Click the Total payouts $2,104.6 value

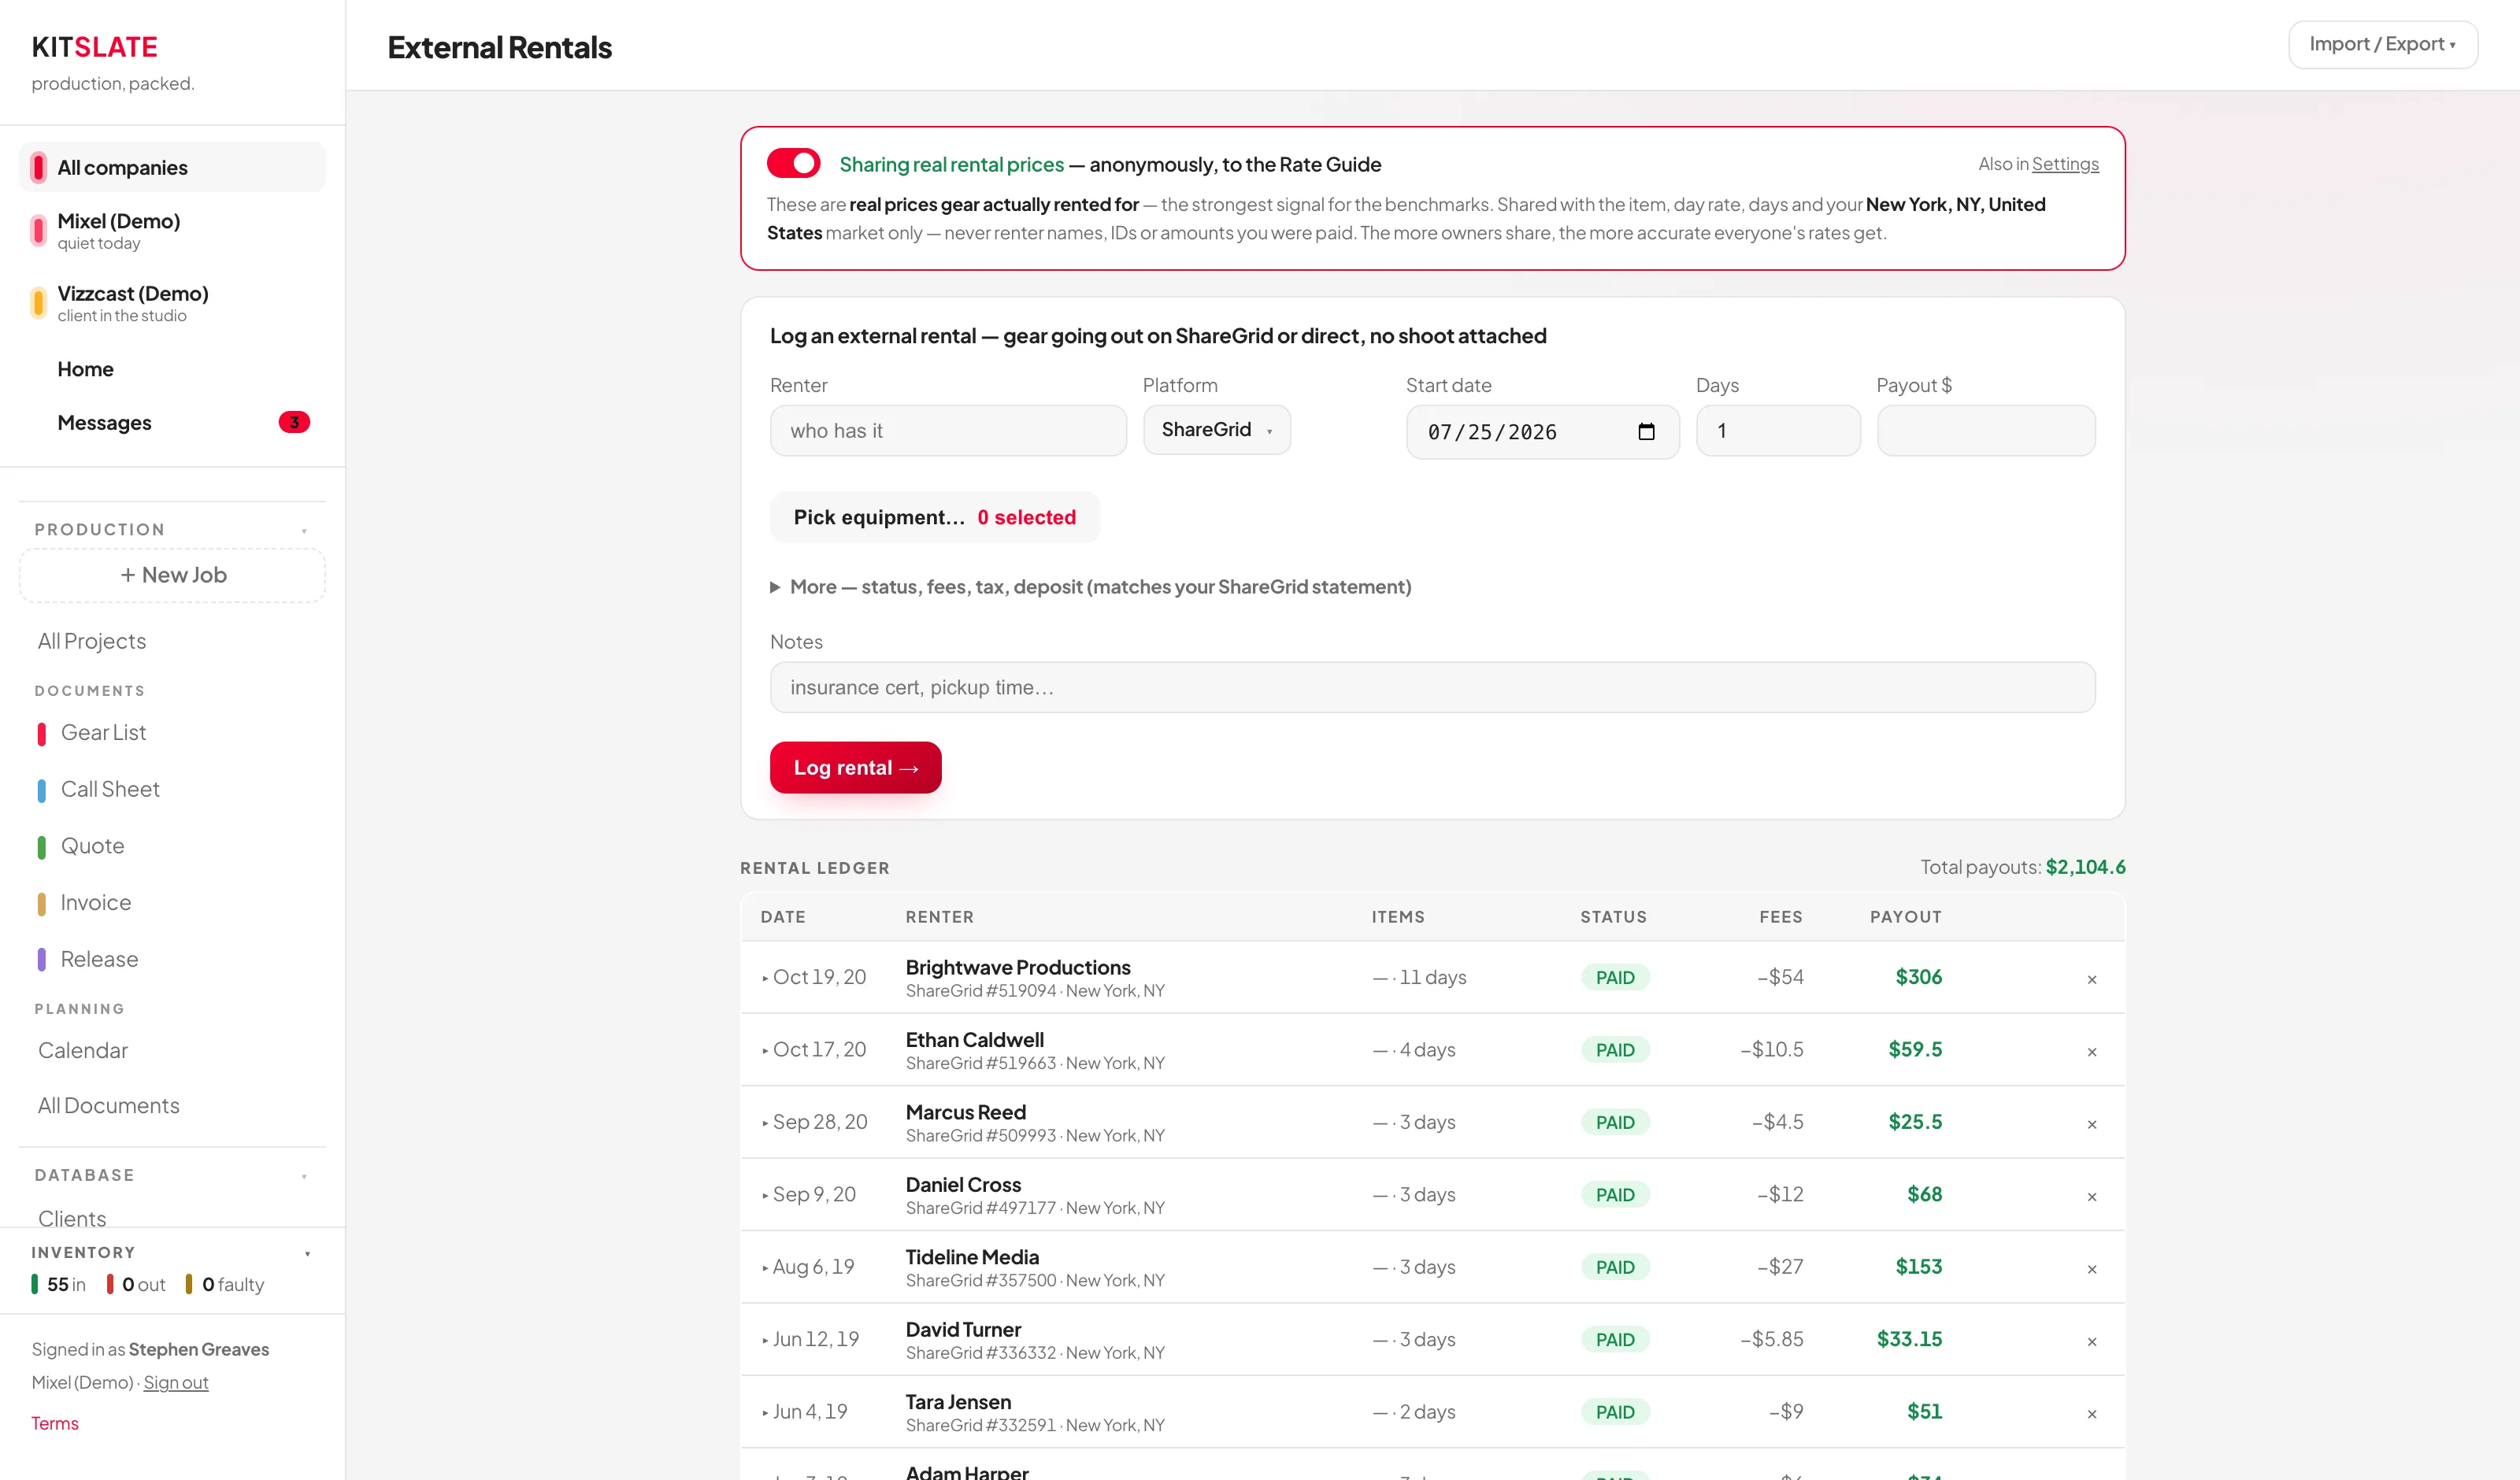(2085, 867)
